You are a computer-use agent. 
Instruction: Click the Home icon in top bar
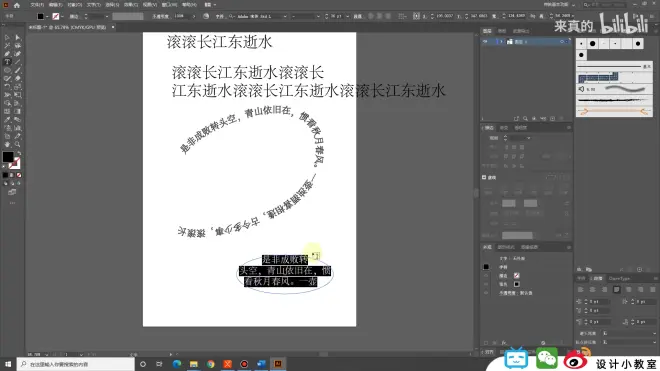coord(17,5)
